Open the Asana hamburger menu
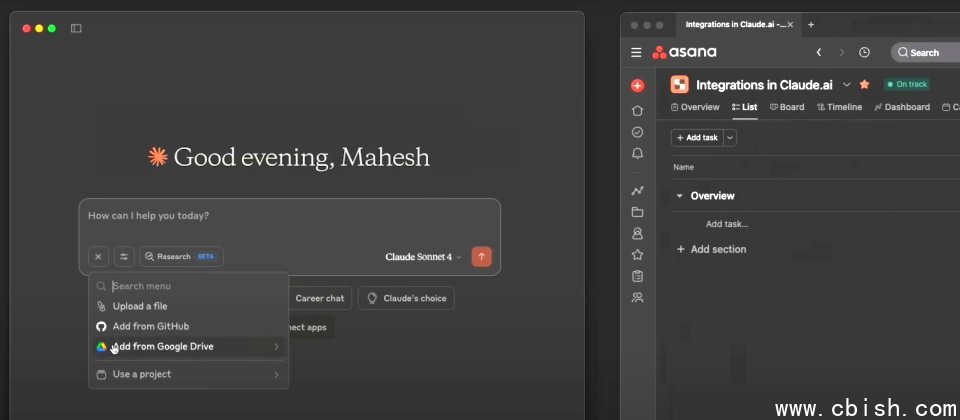The width and height of the screenshot is (960, 420). (637, 53)
